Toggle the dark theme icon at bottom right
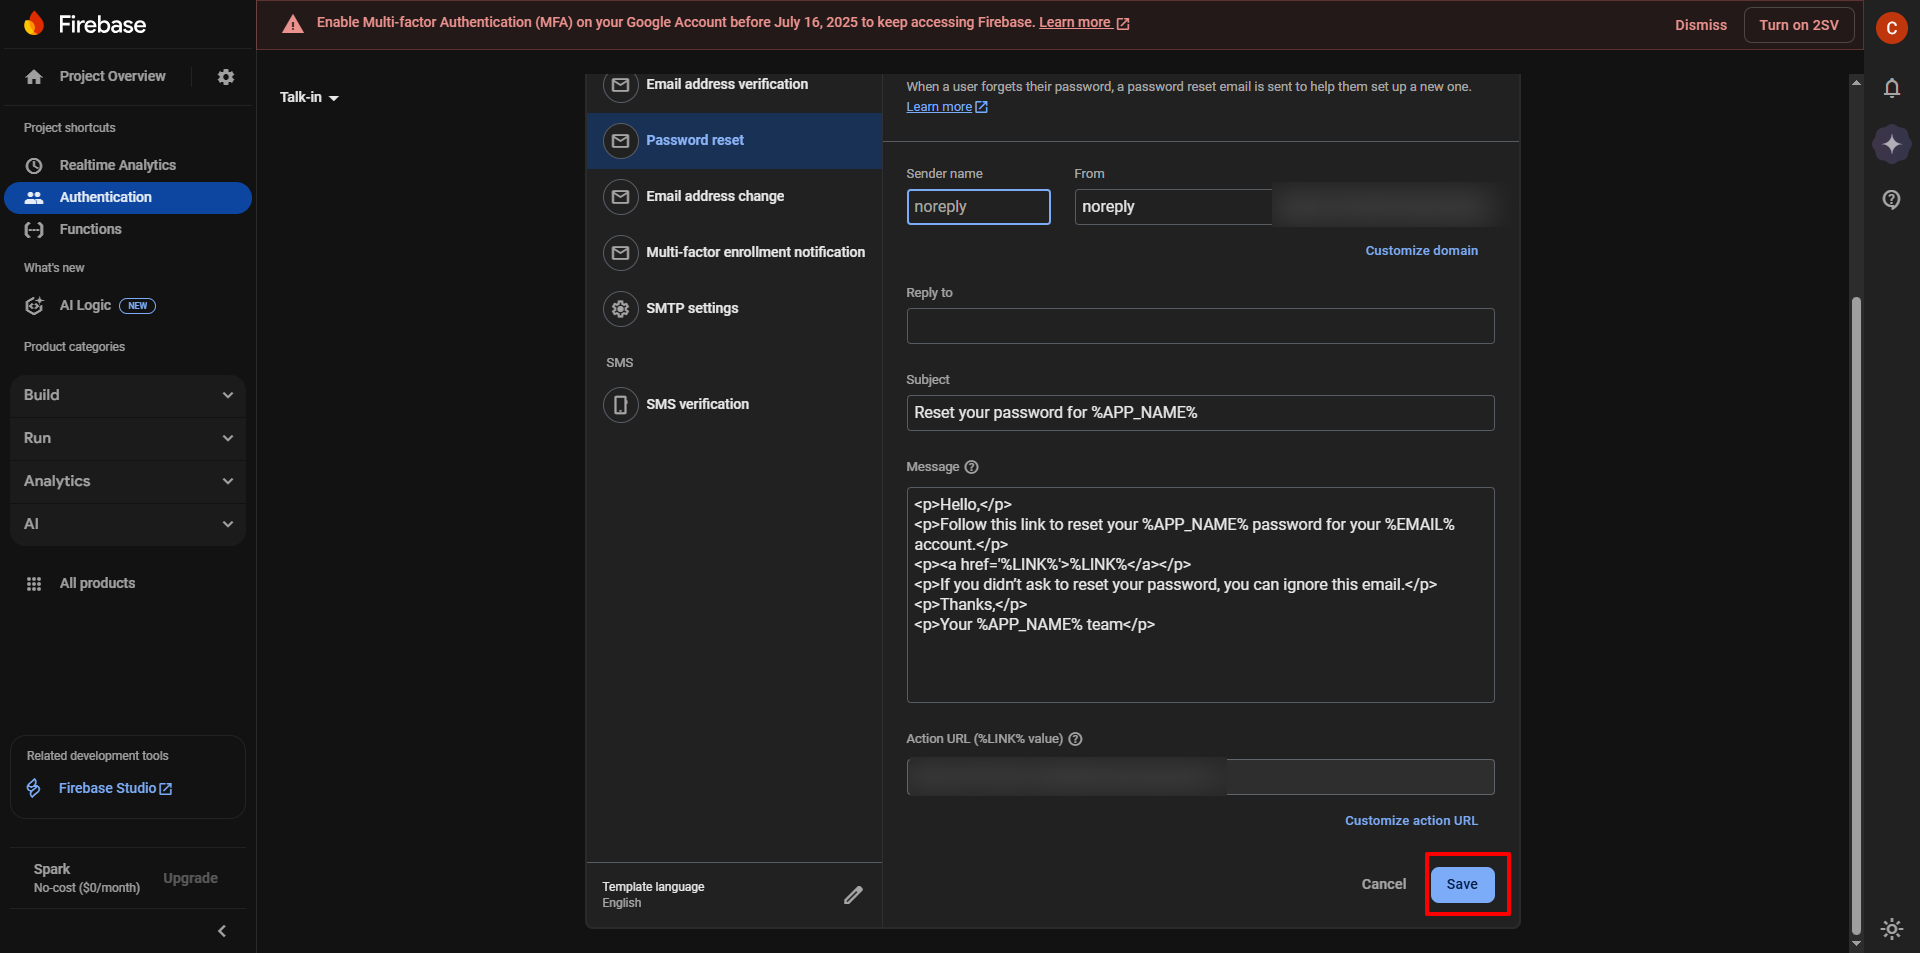1920x953 pixels. tap(1892, 929)
